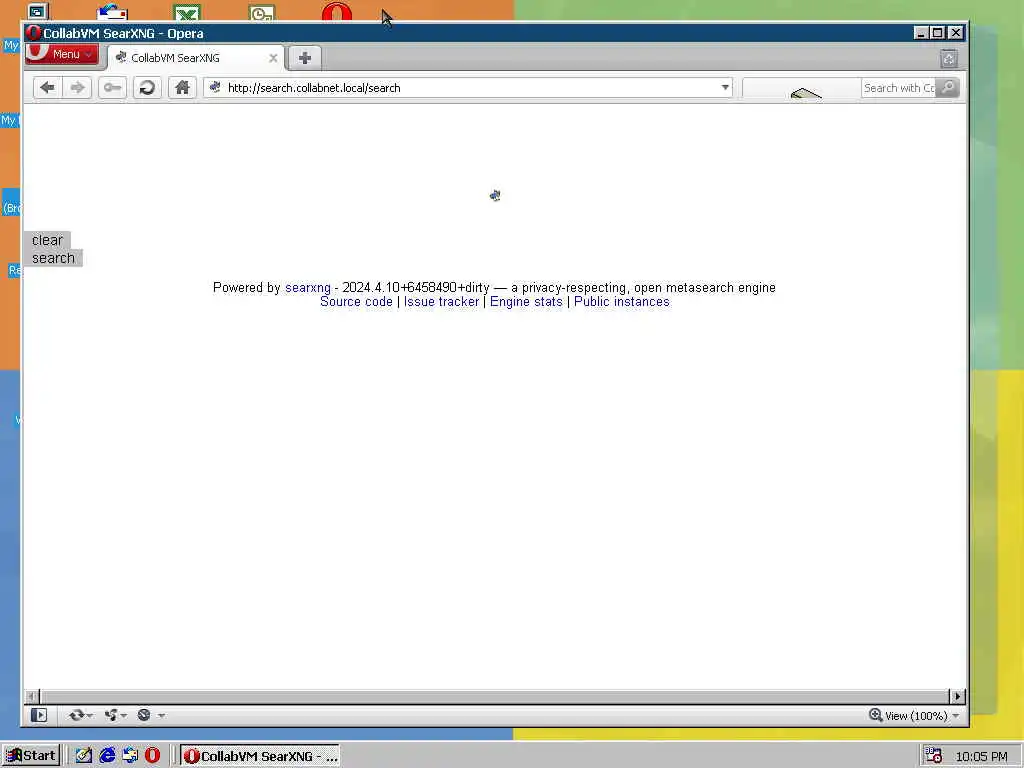Click the URL address field
Screen dimensions: 1024x768
(x=470, y=88)
